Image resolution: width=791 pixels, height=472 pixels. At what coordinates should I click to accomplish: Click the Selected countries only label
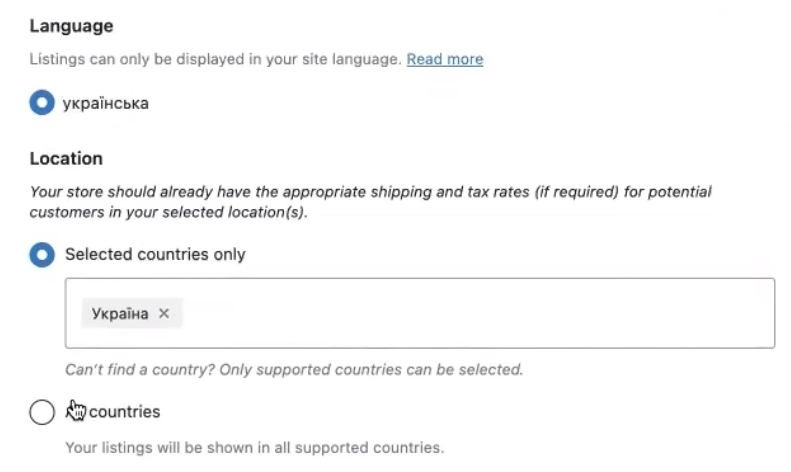click(155, 254)
